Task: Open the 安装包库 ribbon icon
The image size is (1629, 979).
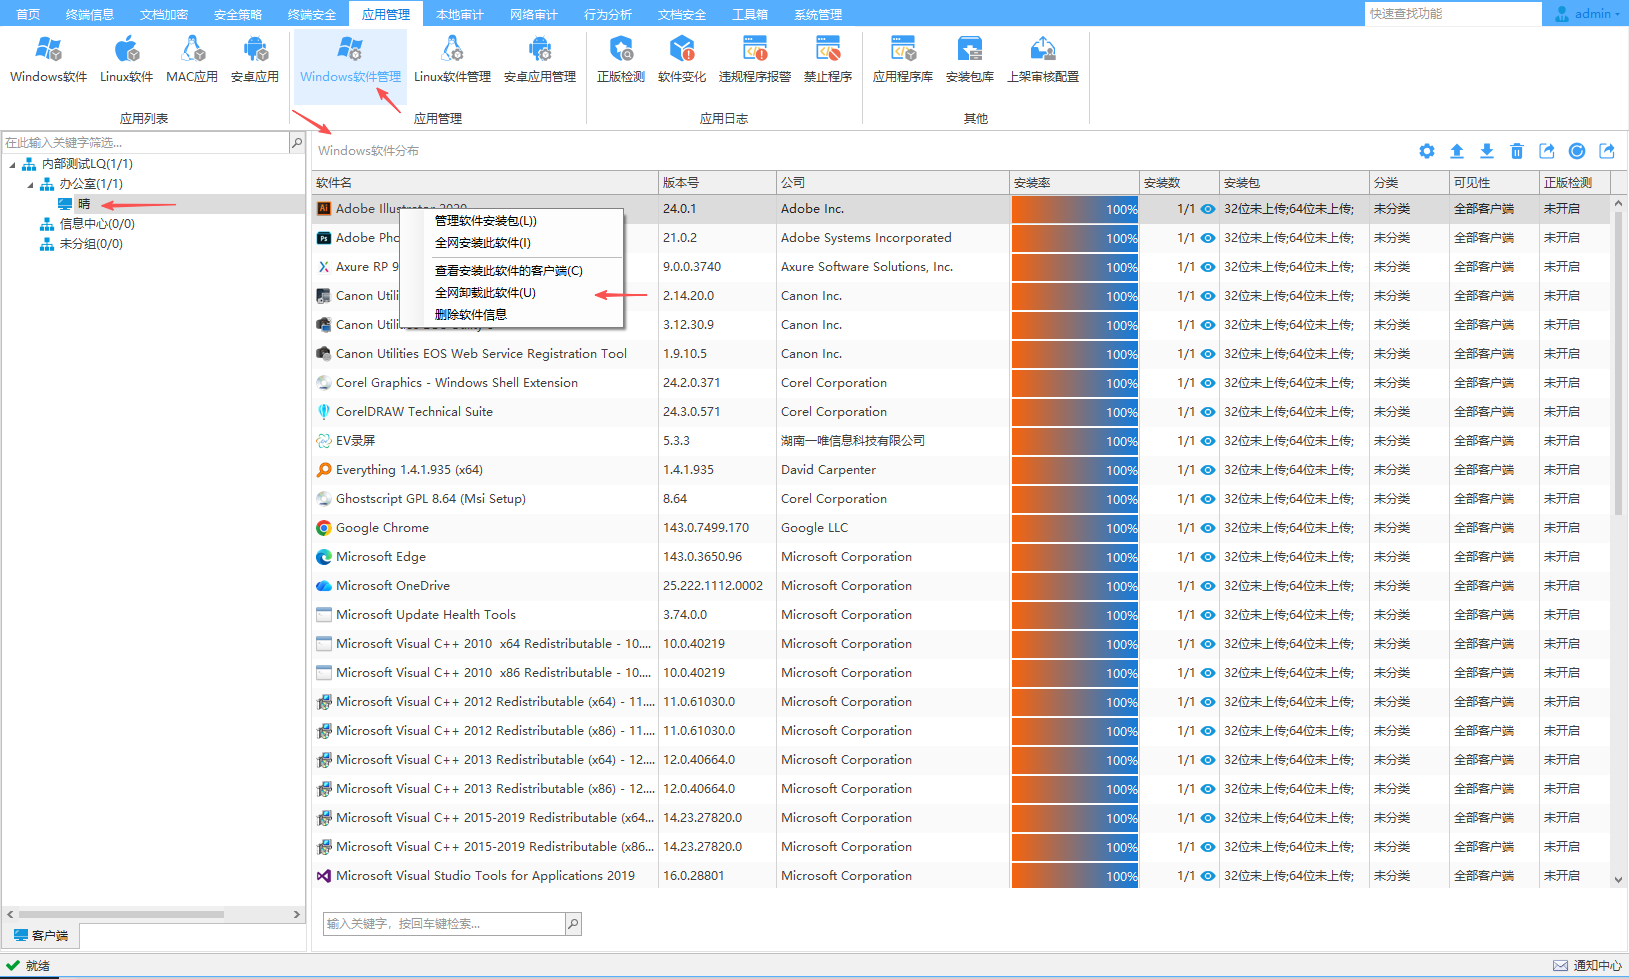Action: coord(969,59)
